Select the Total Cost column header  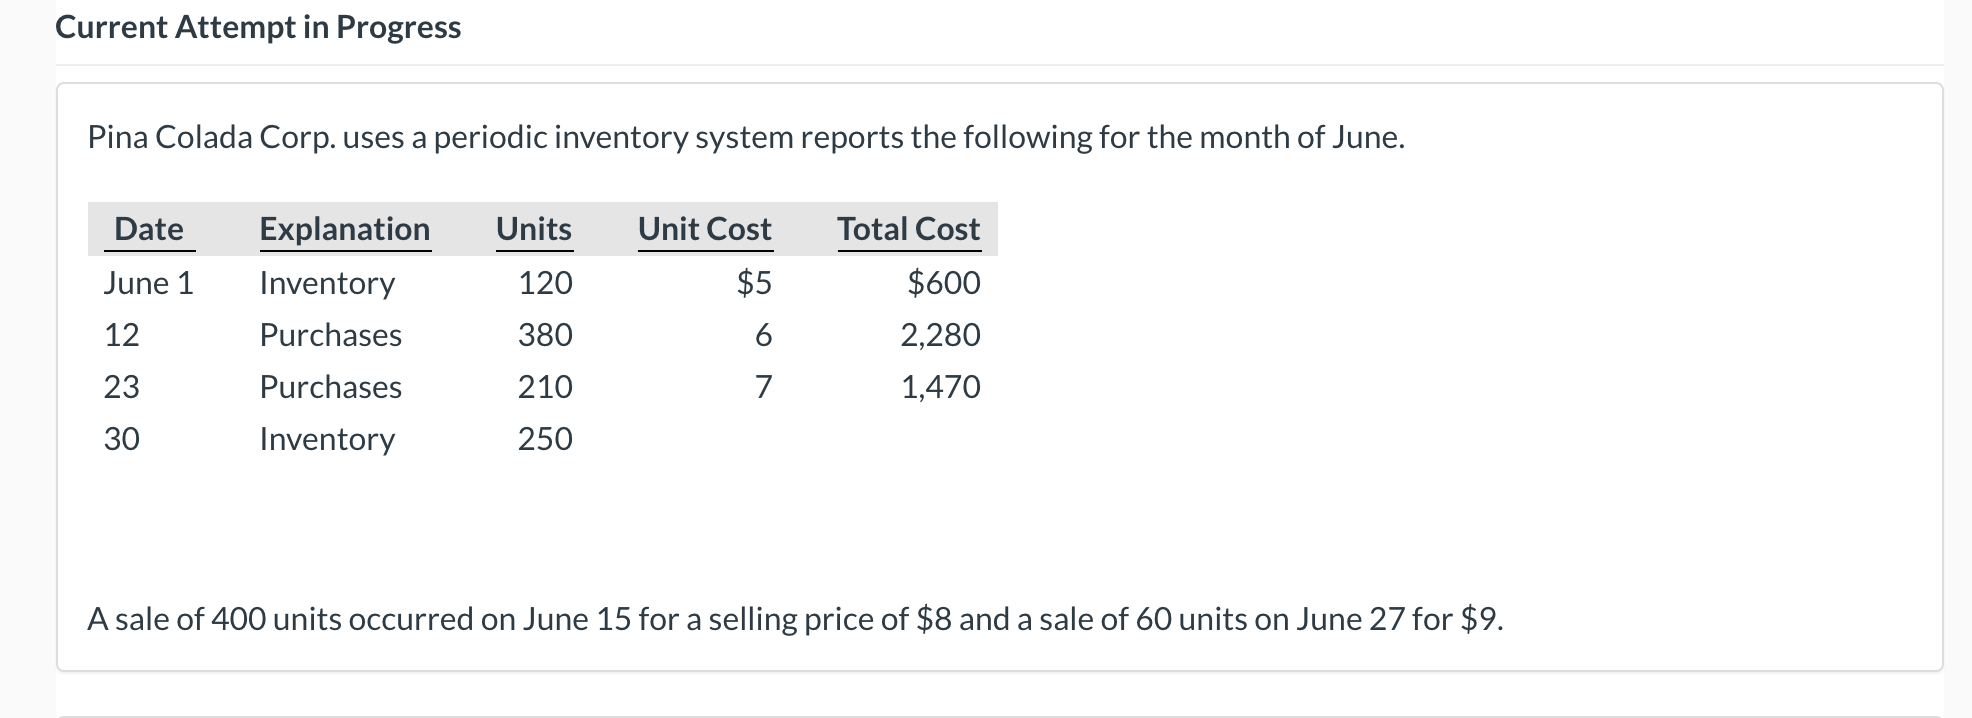(x=908, y=229)
